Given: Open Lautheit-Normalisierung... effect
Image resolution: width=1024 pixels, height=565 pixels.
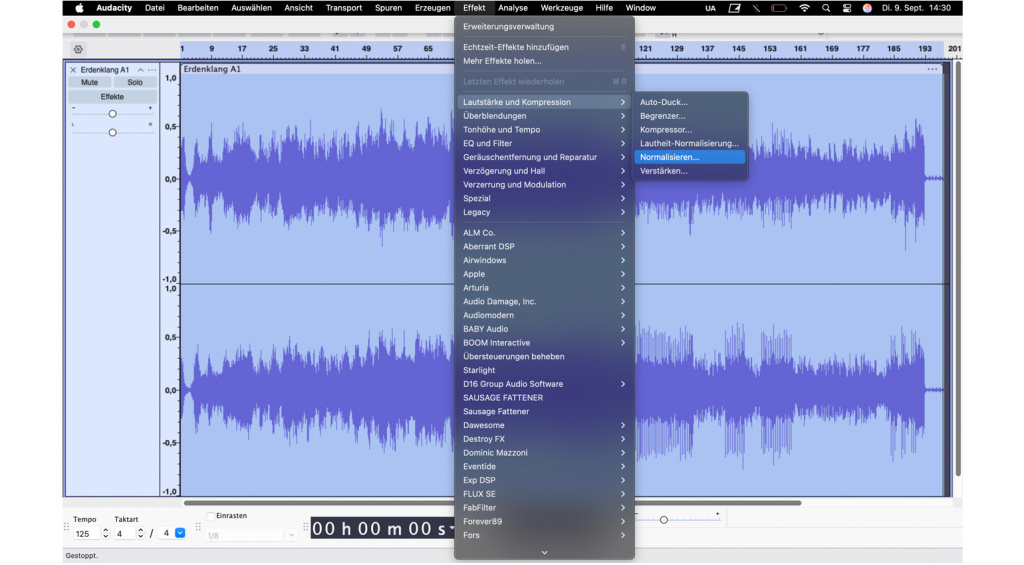Looking at the screenshot, I should pyautogui.click(x=690, y=143).
